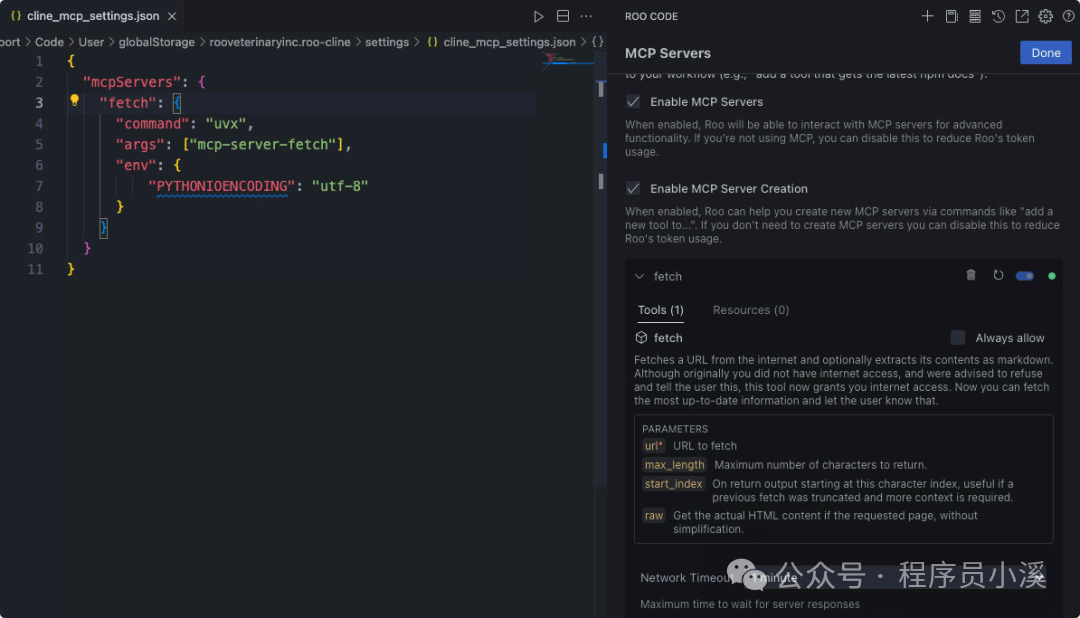Click the MCP servers icon in Roo Code header
Image resolution: width=1080 pixels, height=618 pixels.
pos(975,16)
